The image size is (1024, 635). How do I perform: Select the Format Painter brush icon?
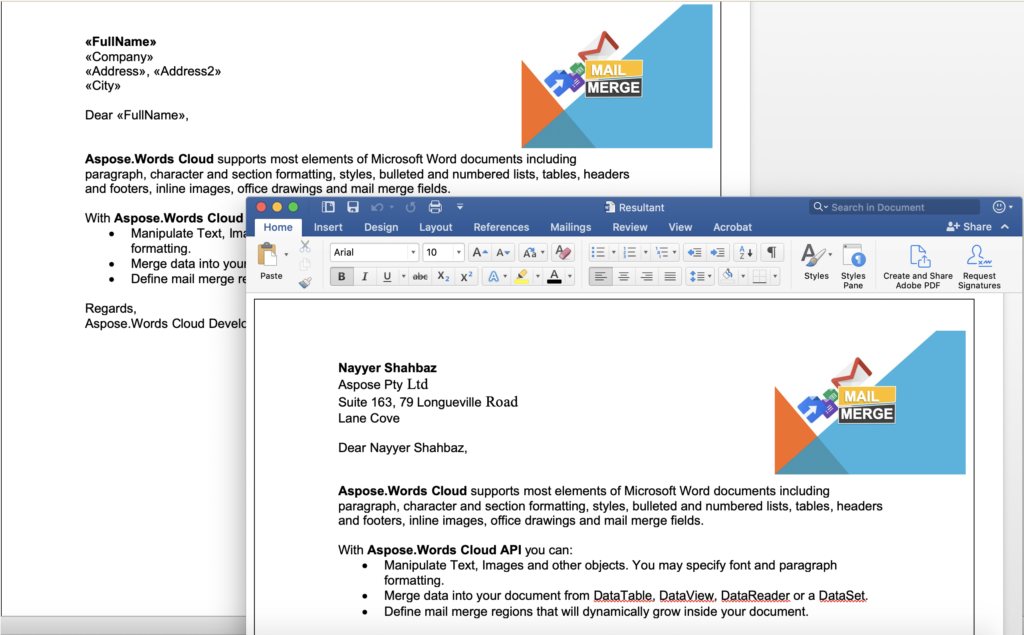point(305,283)
